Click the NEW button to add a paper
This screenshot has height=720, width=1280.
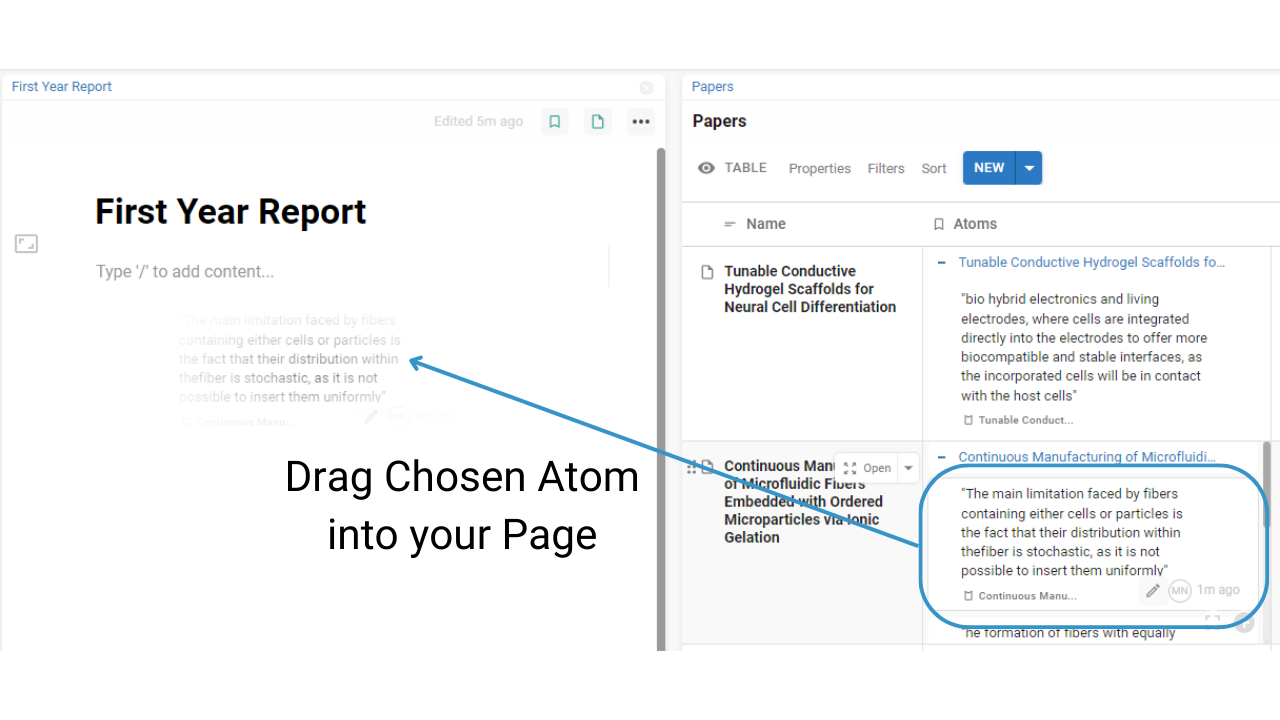click(988, 167)
